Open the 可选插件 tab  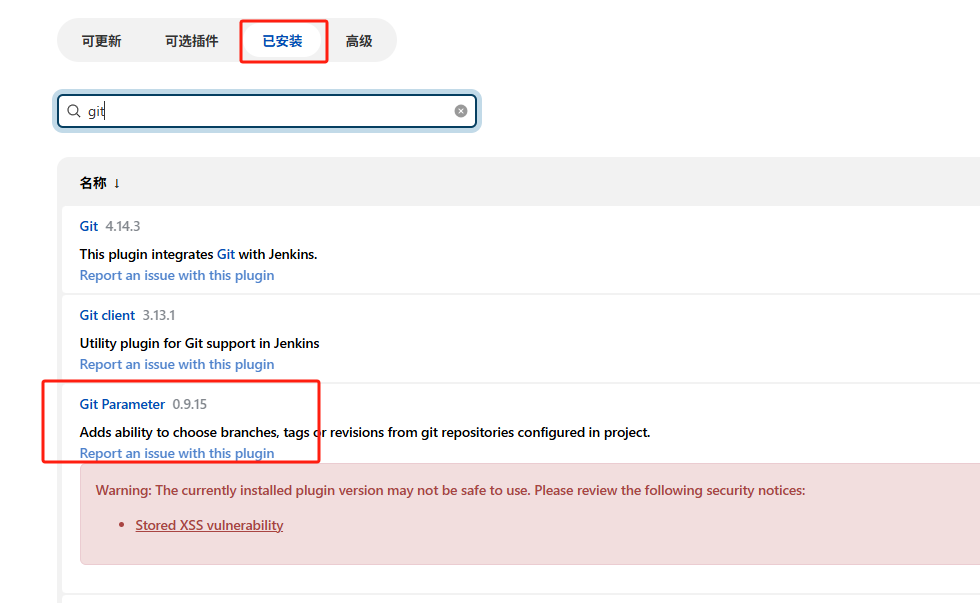coord(191,41)
